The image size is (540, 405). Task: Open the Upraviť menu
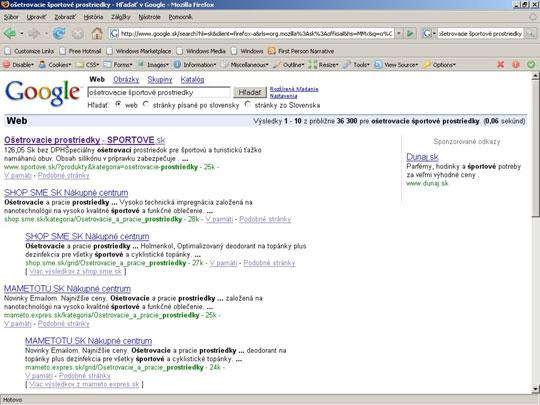pos(36,17)
